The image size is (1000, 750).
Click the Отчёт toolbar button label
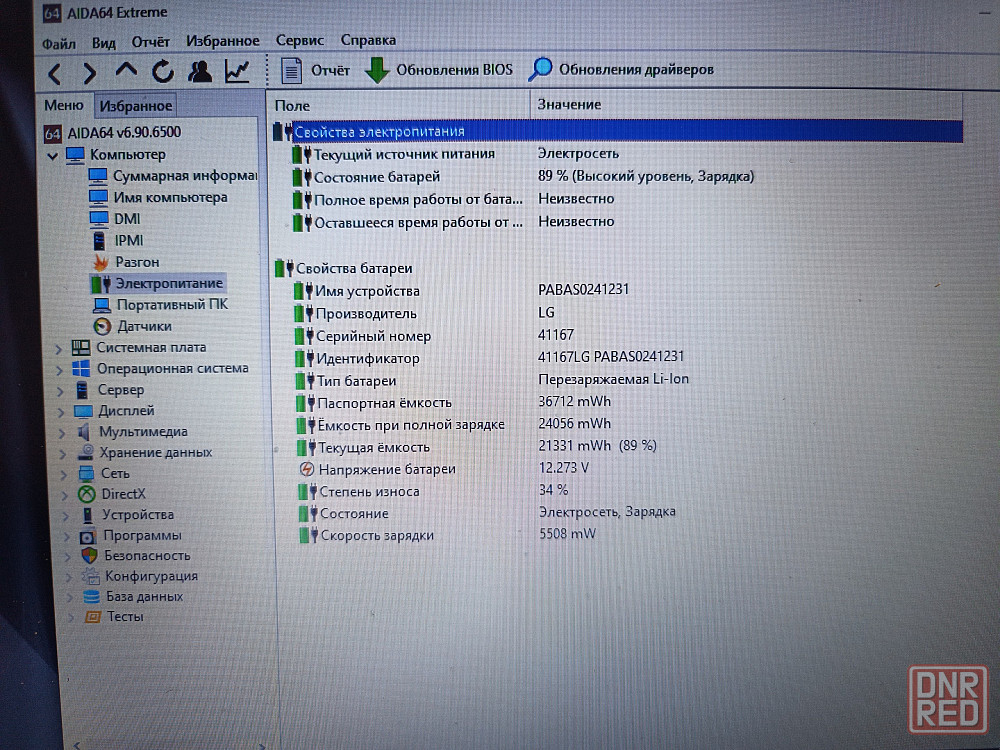pyautogui.click(x=330, y=70)
